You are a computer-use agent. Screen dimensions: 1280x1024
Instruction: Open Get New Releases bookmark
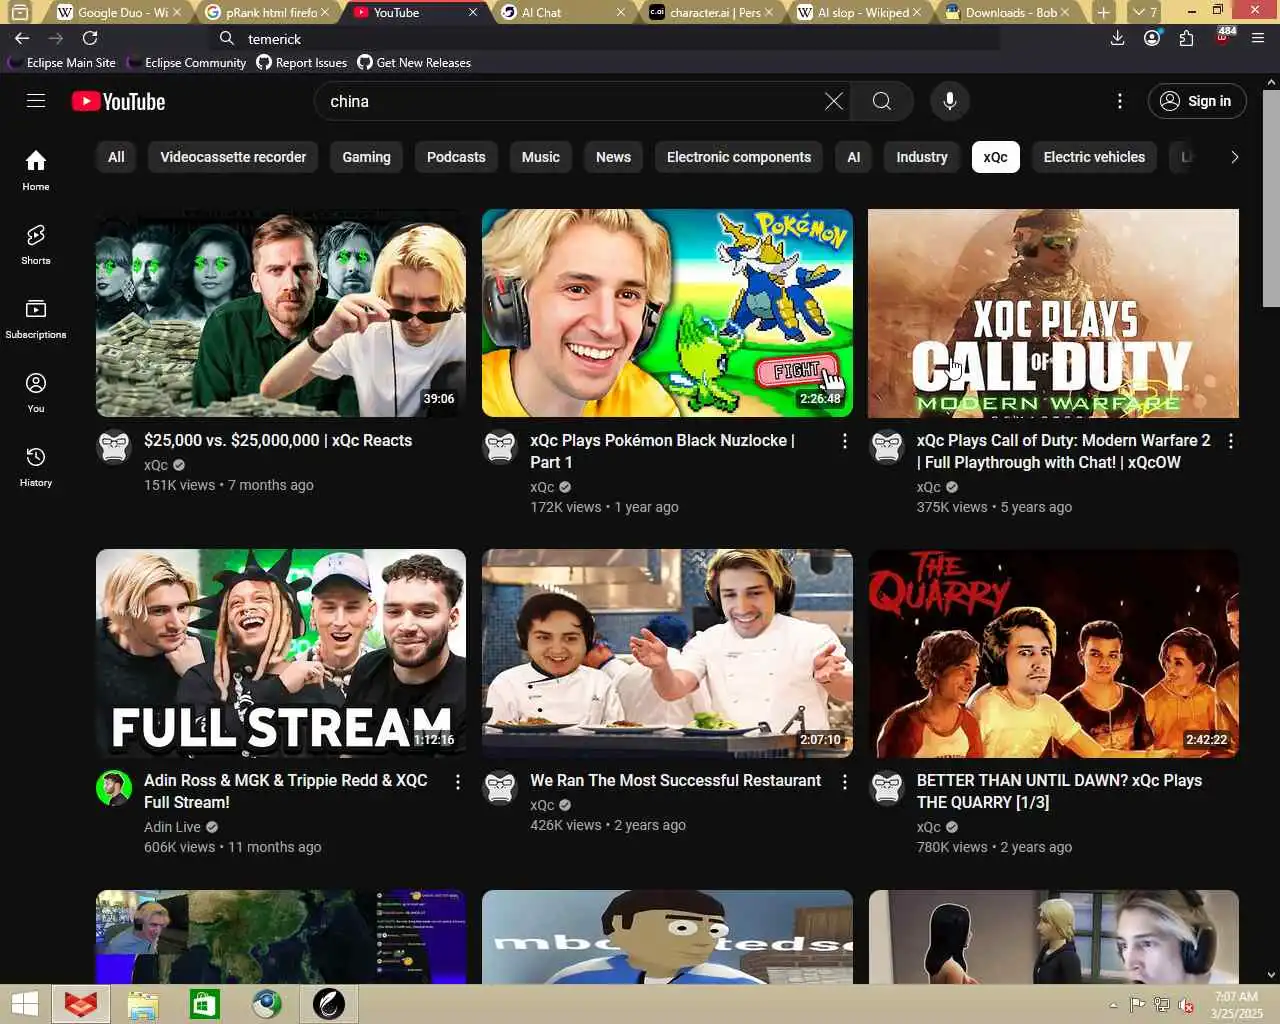pyautogui.click(x=414, y=62)
